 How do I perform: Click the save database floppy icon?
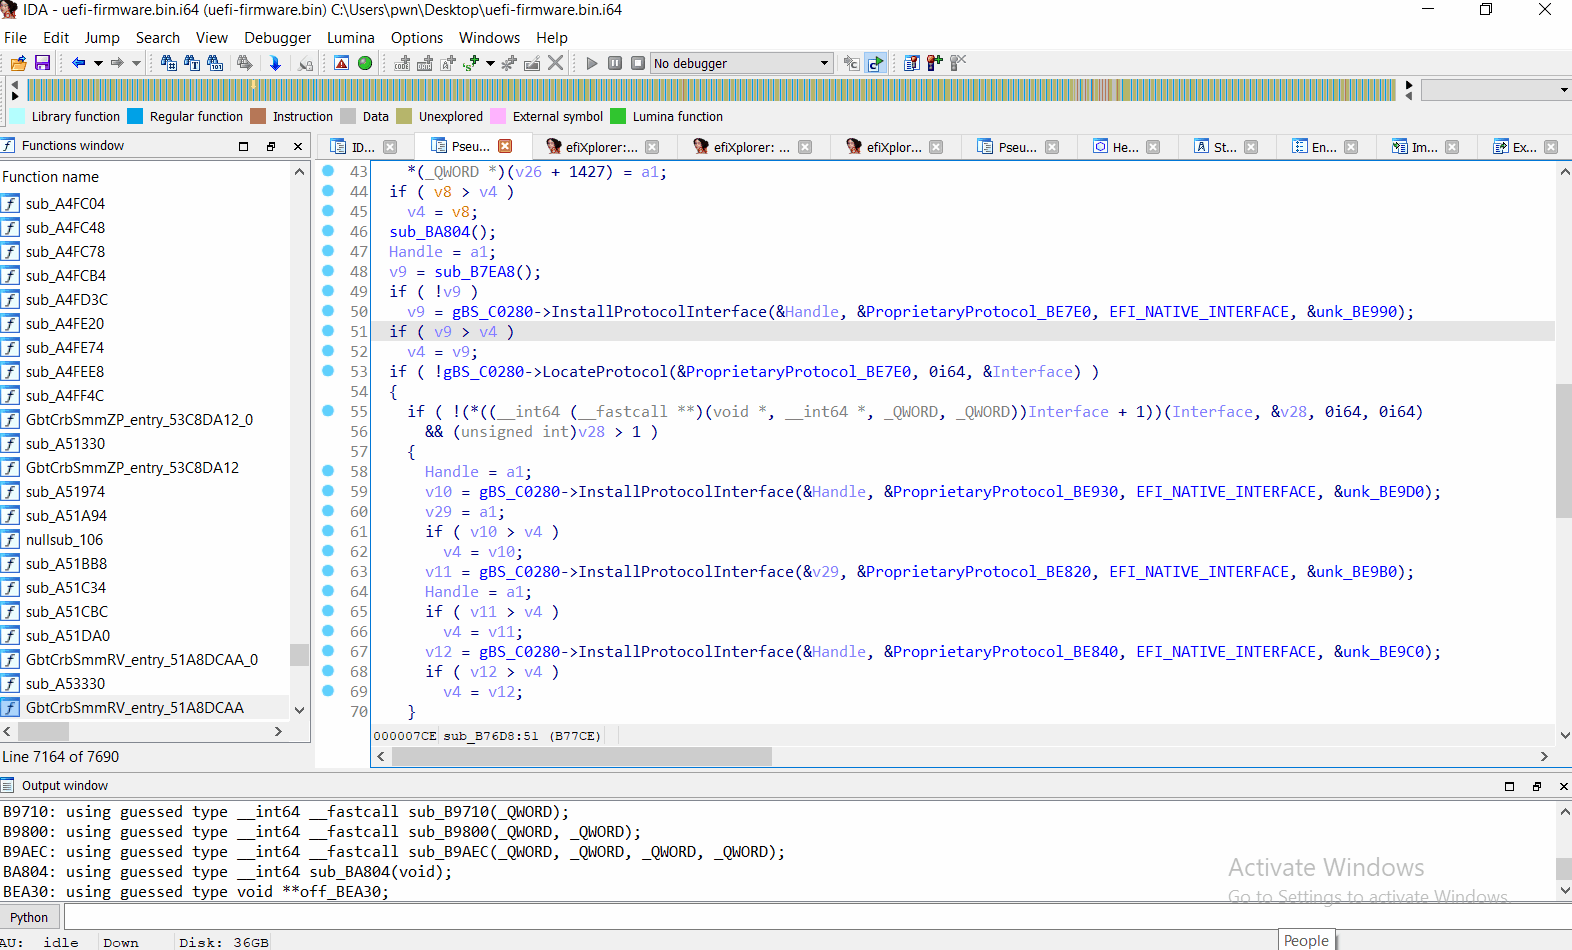(42, 63)
